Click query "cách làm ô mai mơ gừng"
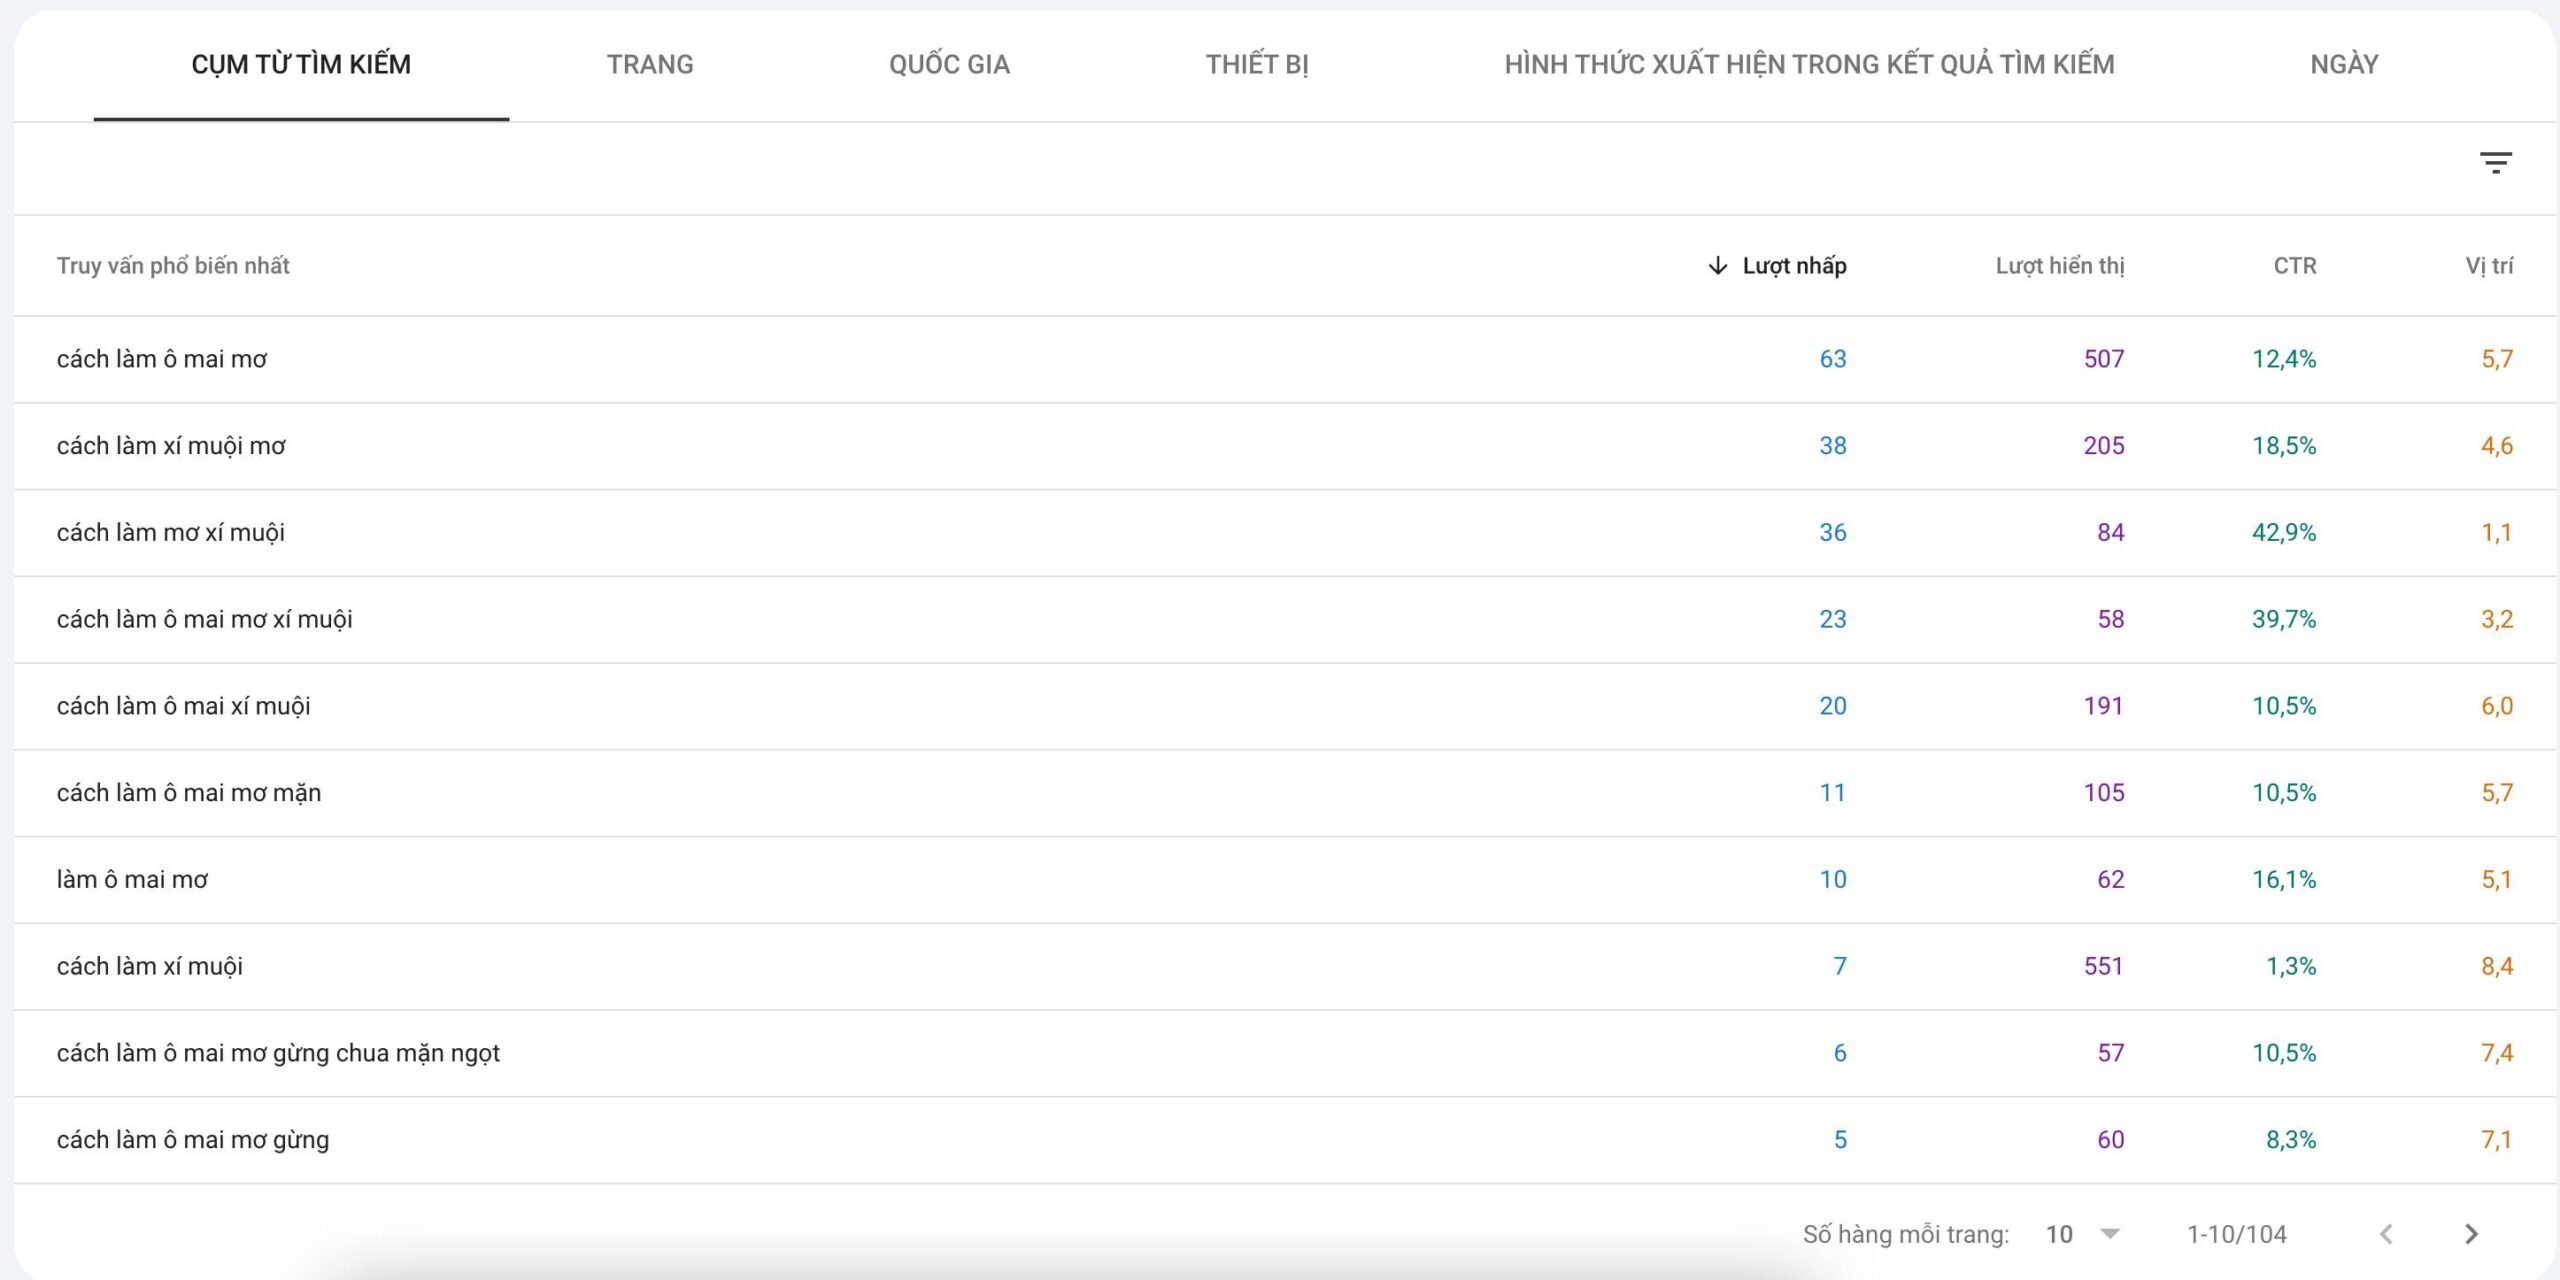 [x=193, y=1140]
